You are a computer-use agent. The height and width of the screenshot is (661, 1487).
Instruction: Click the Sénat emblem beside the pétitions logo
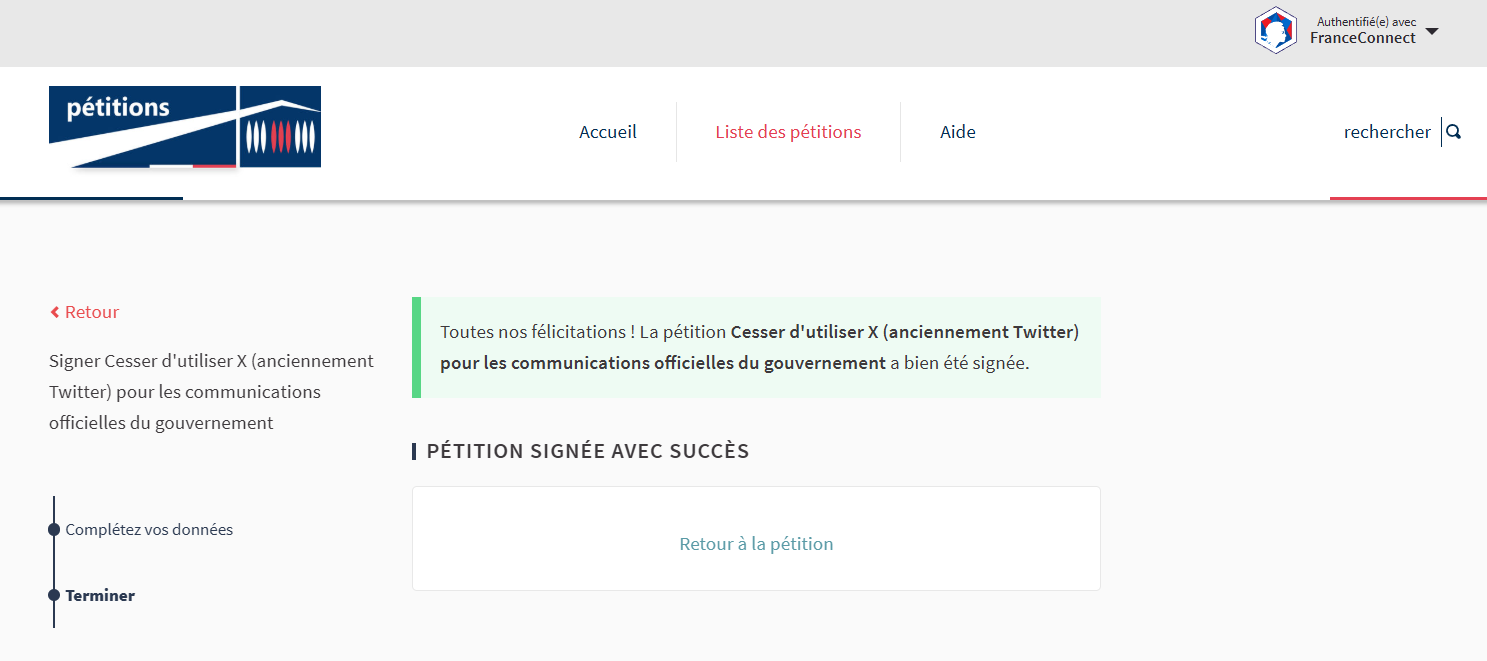pyautogui.click(x=281, y=127)
